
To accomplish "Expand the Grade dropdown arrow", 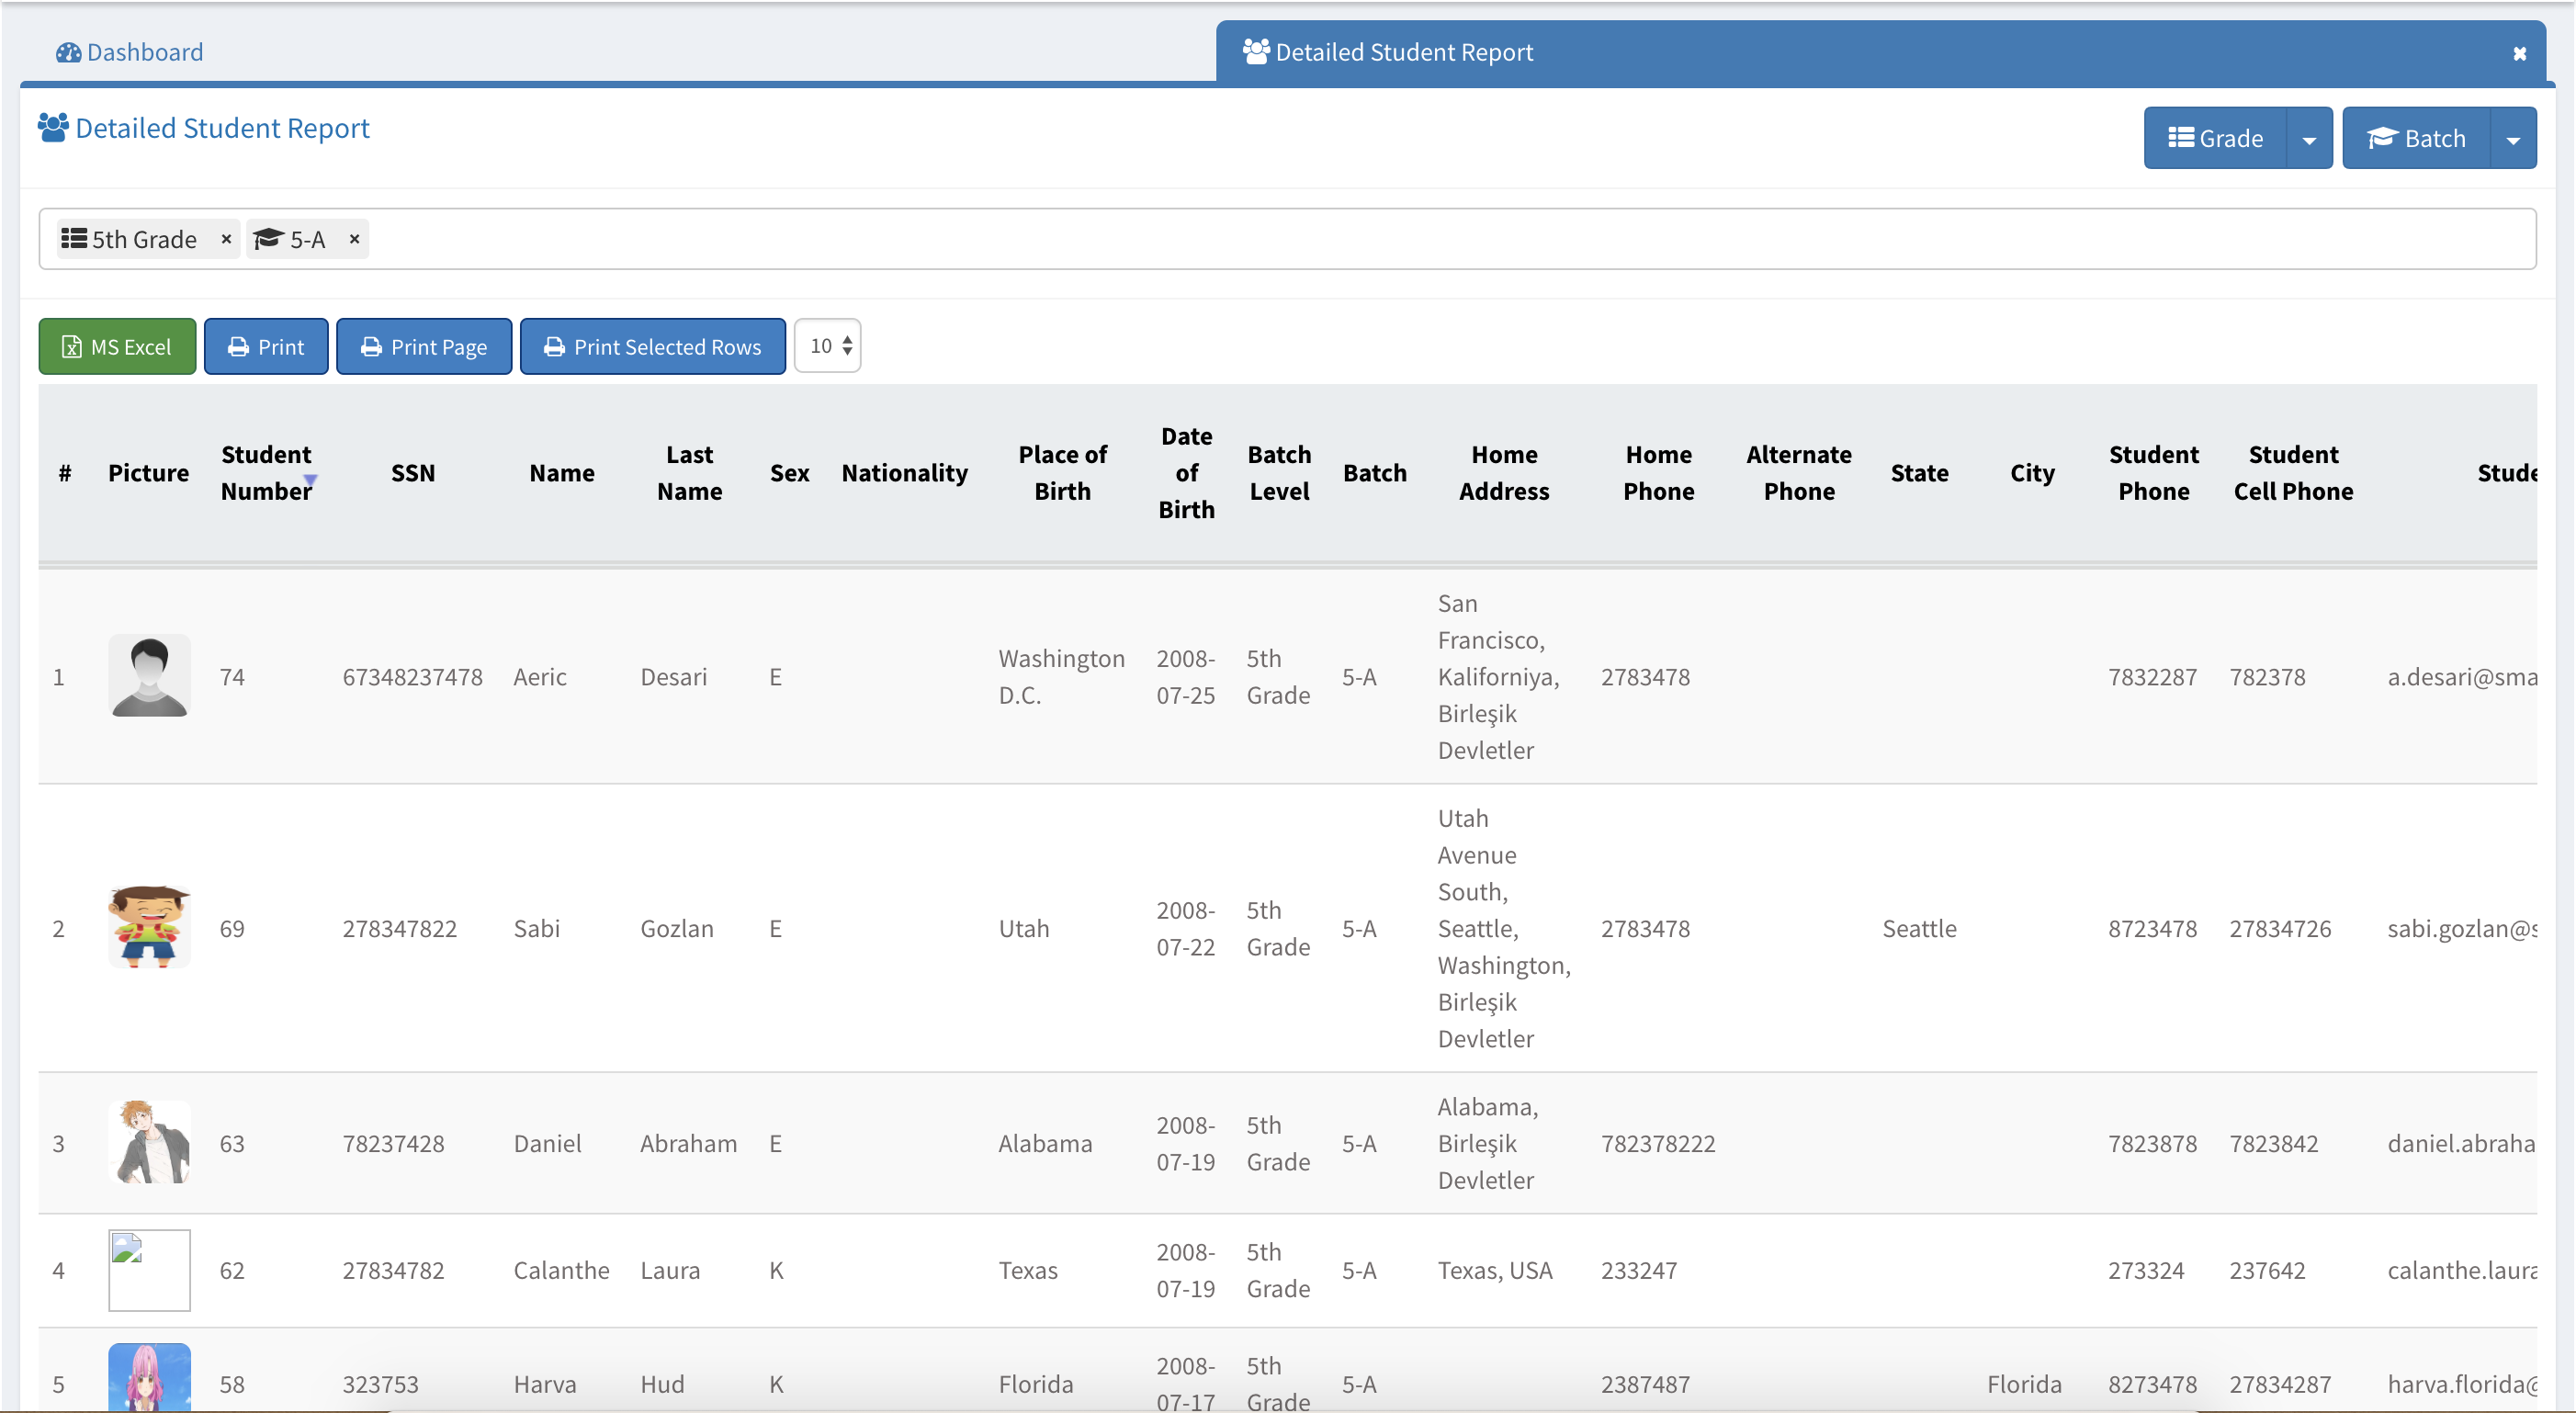I will pyautogui.click(x=2309, y=139).
